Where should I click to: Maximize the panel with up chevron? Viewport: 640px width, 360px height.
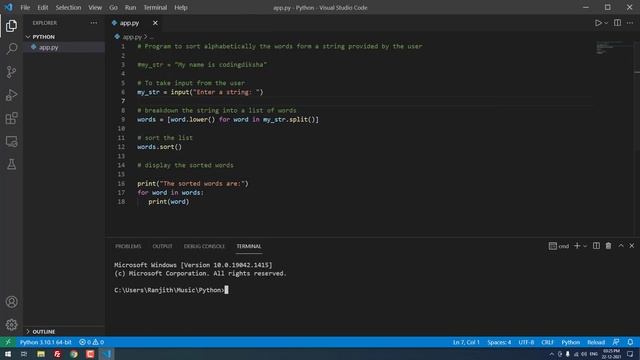pyautogui.click(x=621, y=246)
